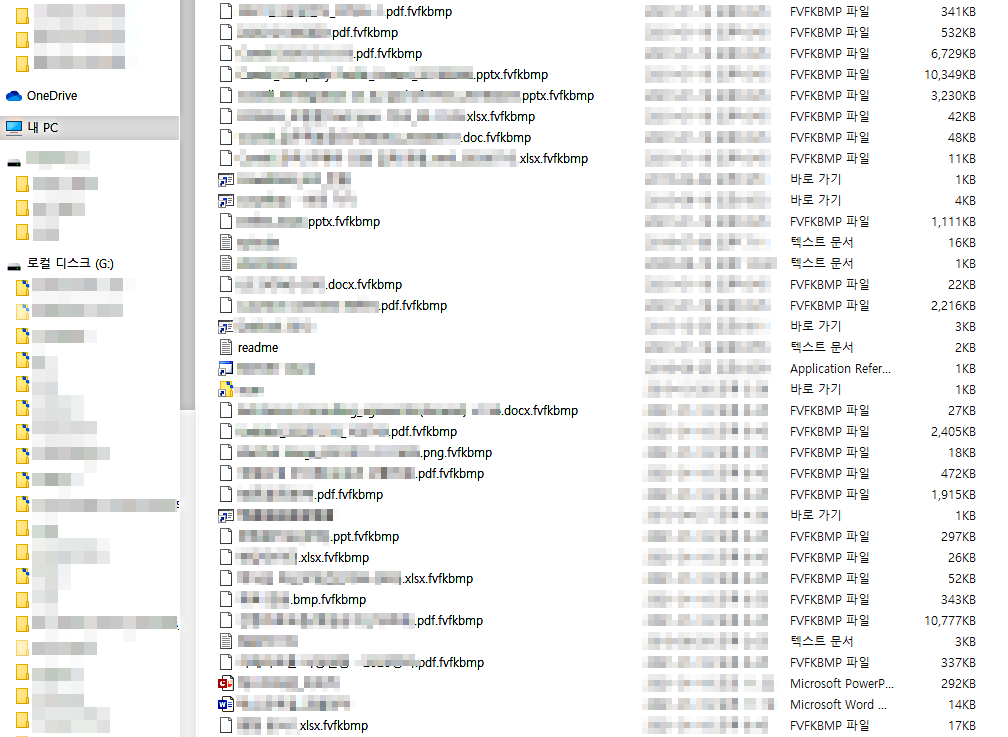The width and height of the screenshot is (1008, 737).
Task: Click the blank file icon of 341KB pdf.fvfkbmp
Action: coord(226,11)
